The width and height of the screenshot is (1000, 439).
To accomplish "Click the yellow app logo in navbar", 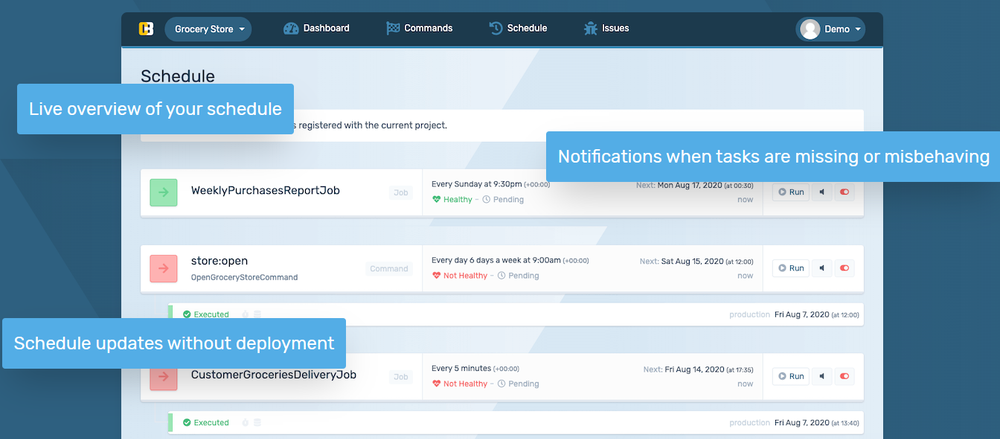I will [x=146, y=29].
